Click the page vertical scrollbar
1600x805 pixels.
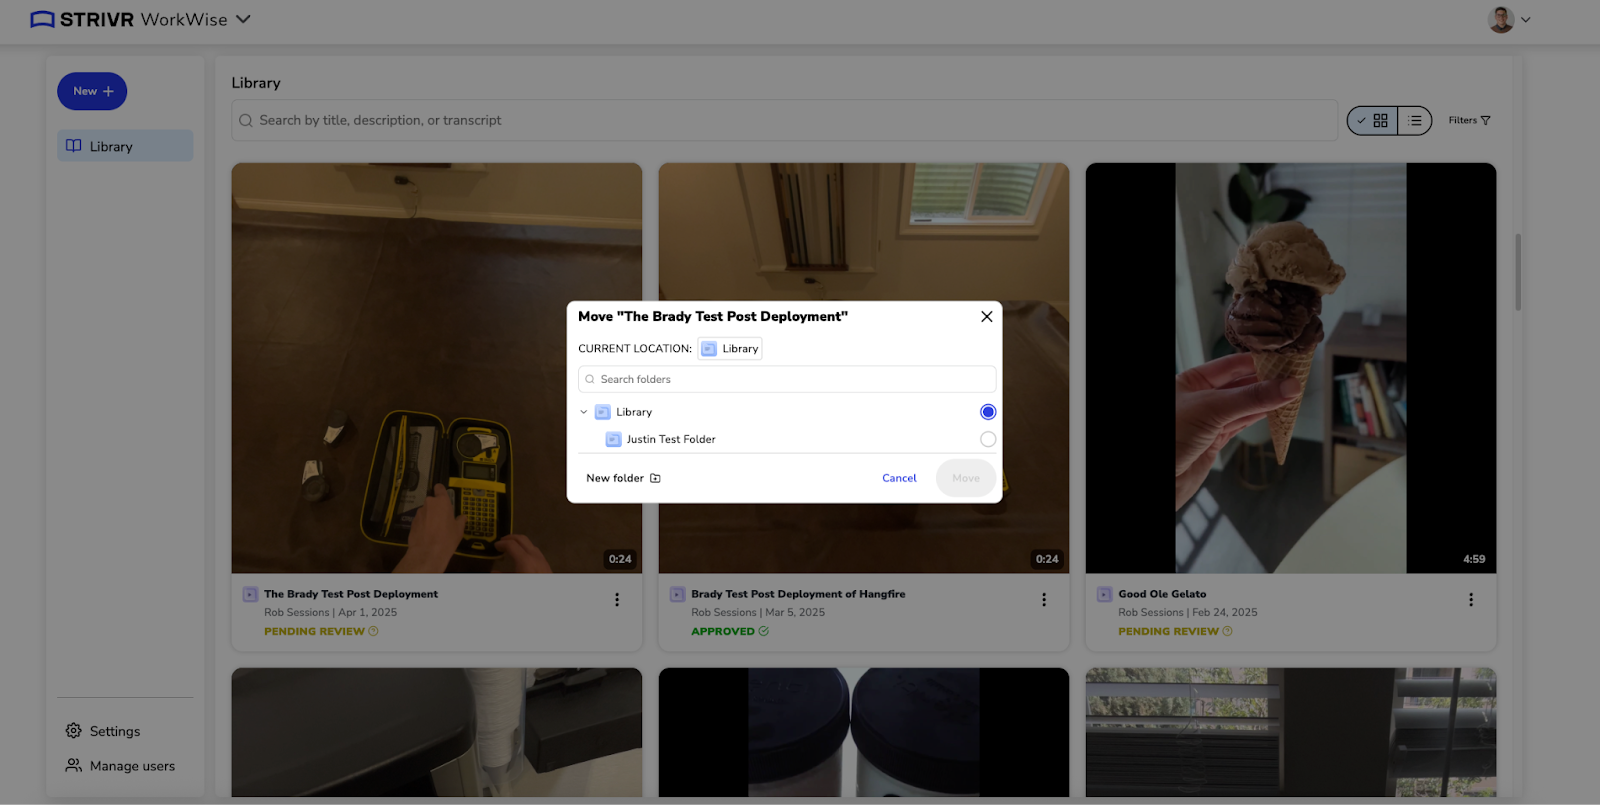pos(1518,272)
